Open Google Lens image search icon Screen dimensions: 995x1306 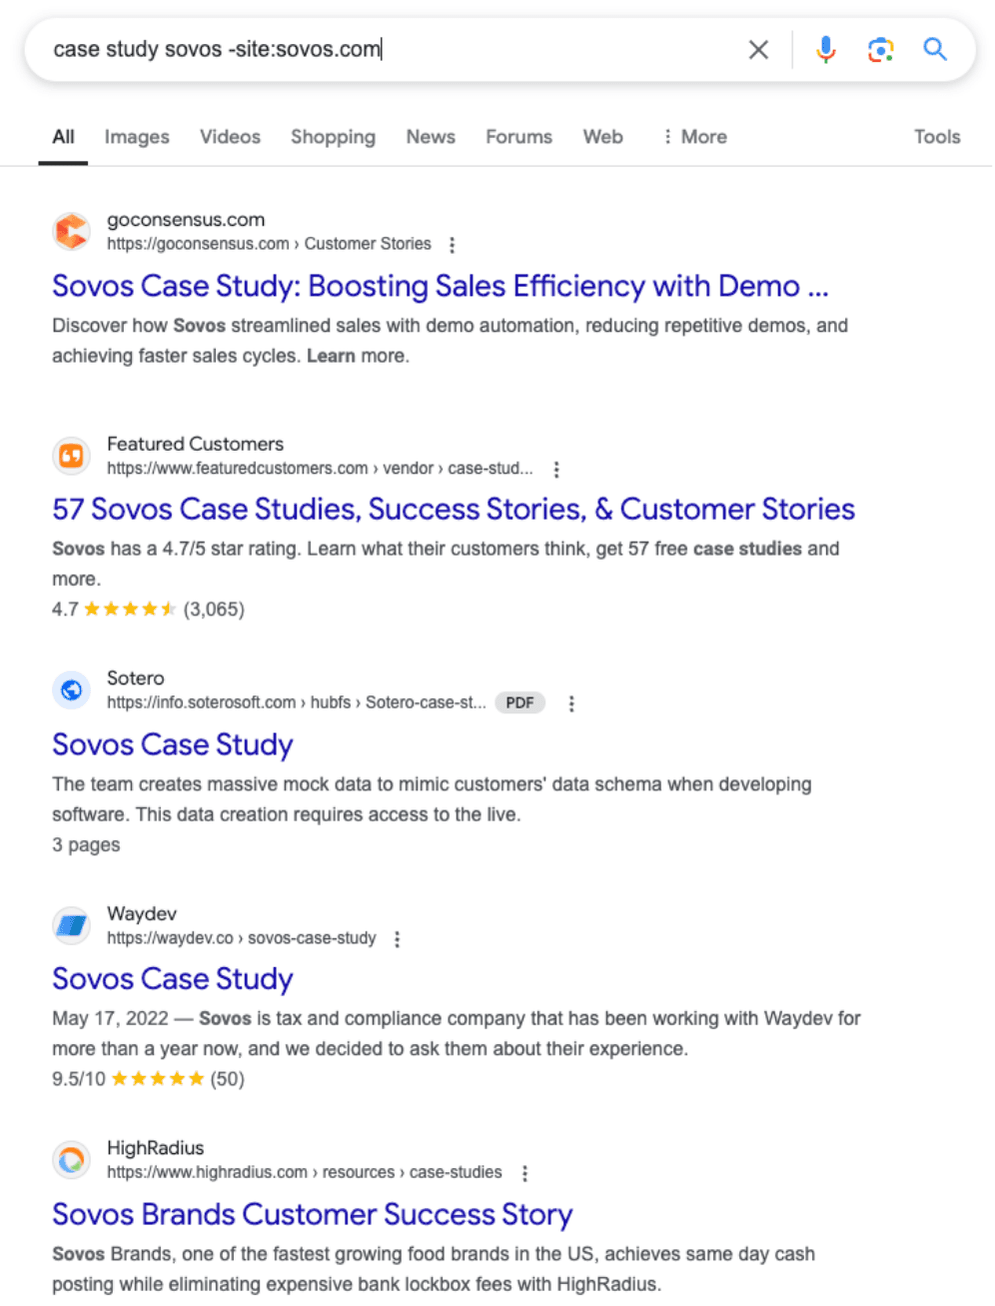click(881, 49)
